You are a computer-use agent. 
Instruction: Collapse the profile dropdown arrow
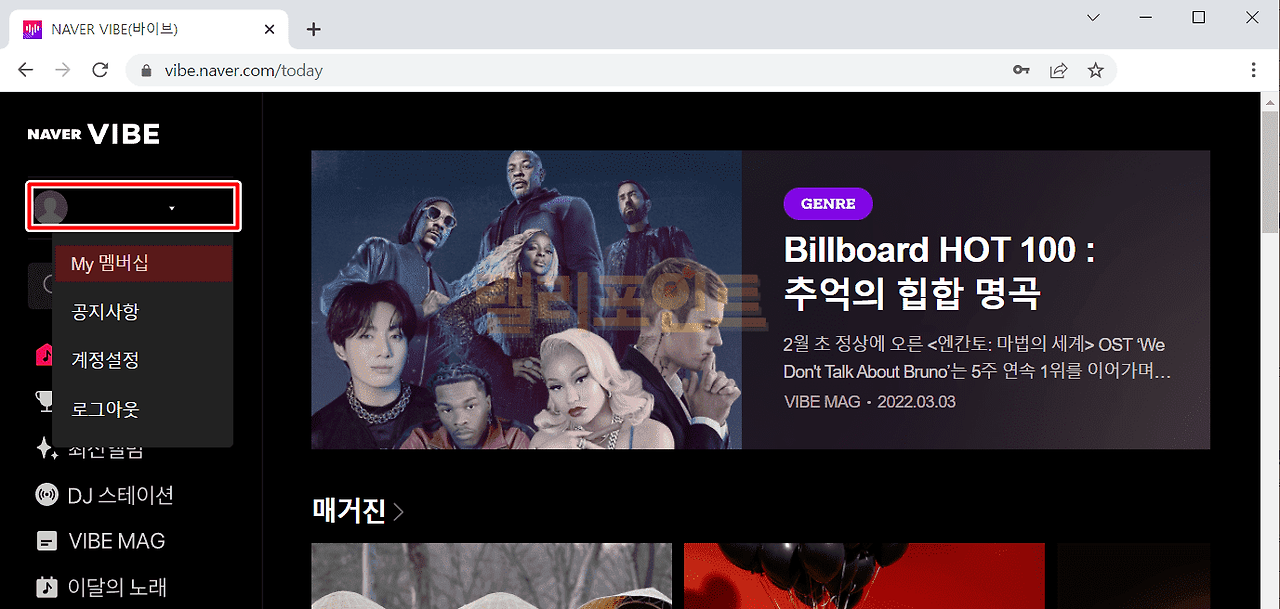[172, 208]
